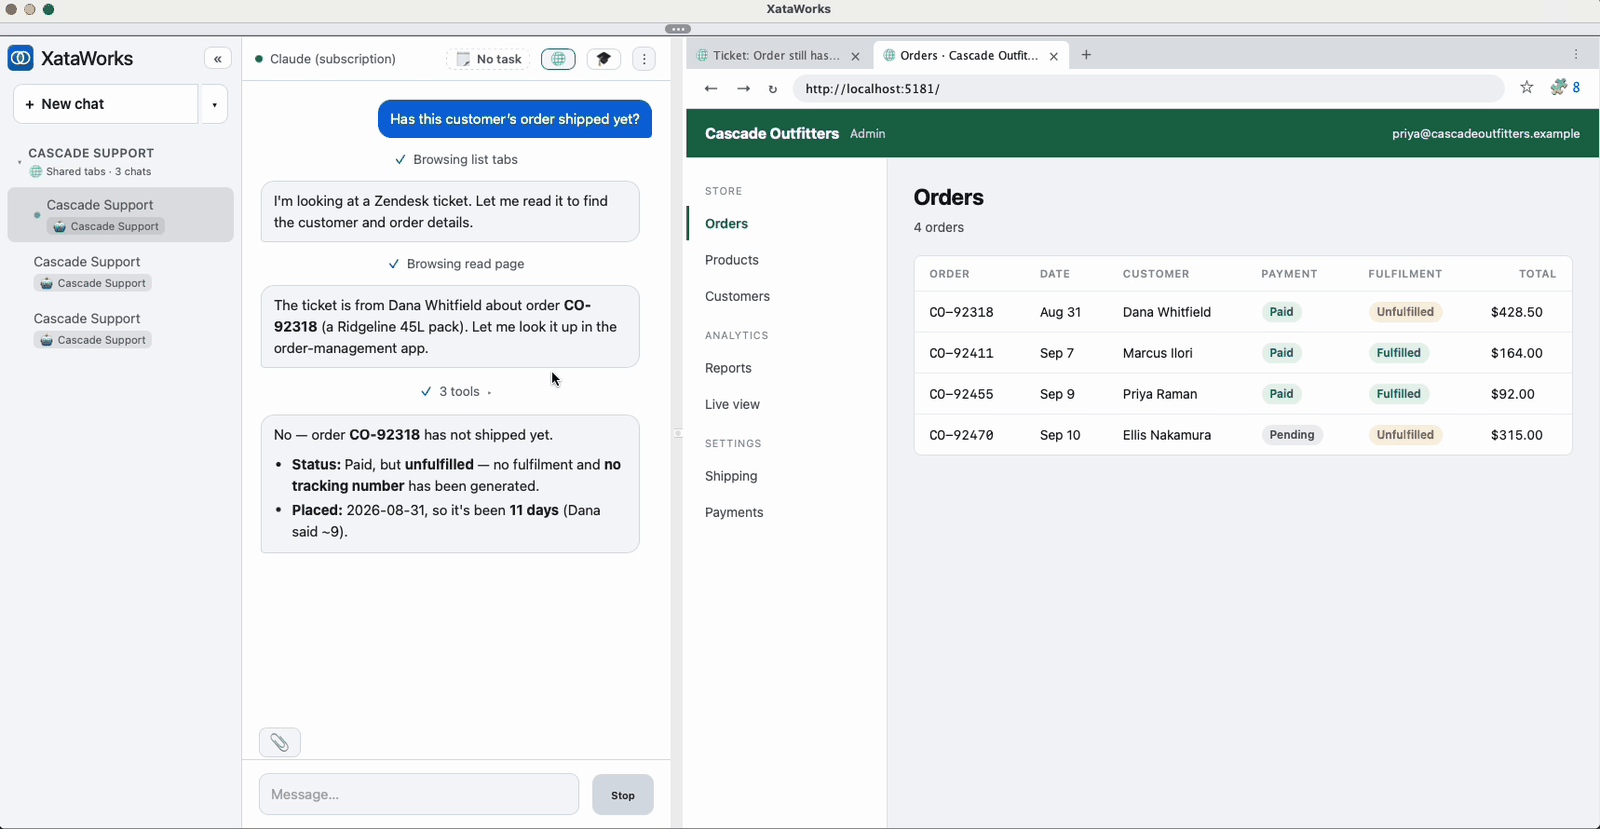Image resolution: width=1600 pixels, height=829 pixels.
Task: Click the Cascade Outfitters header title
Action: [x=771, y=133]
